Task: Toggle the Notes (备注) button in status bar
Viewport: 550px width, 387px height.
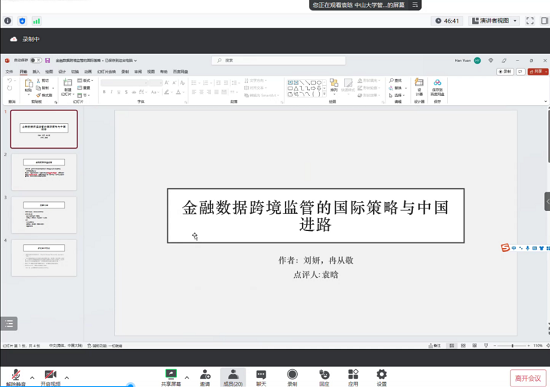Action: (434, 346)
